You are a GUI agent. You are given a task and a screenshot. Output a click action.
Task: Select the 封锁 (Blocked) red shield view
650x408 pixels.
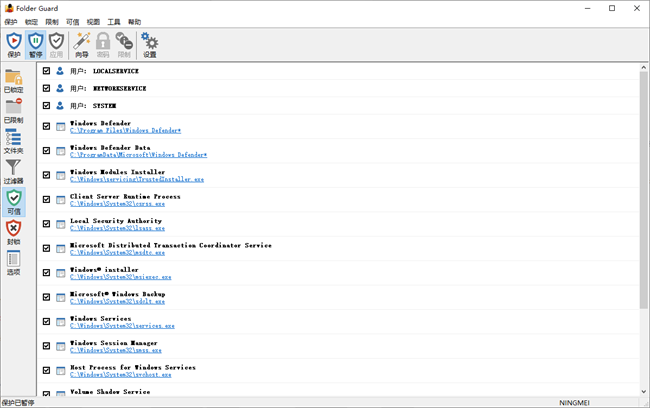click(x=13, y=233)
